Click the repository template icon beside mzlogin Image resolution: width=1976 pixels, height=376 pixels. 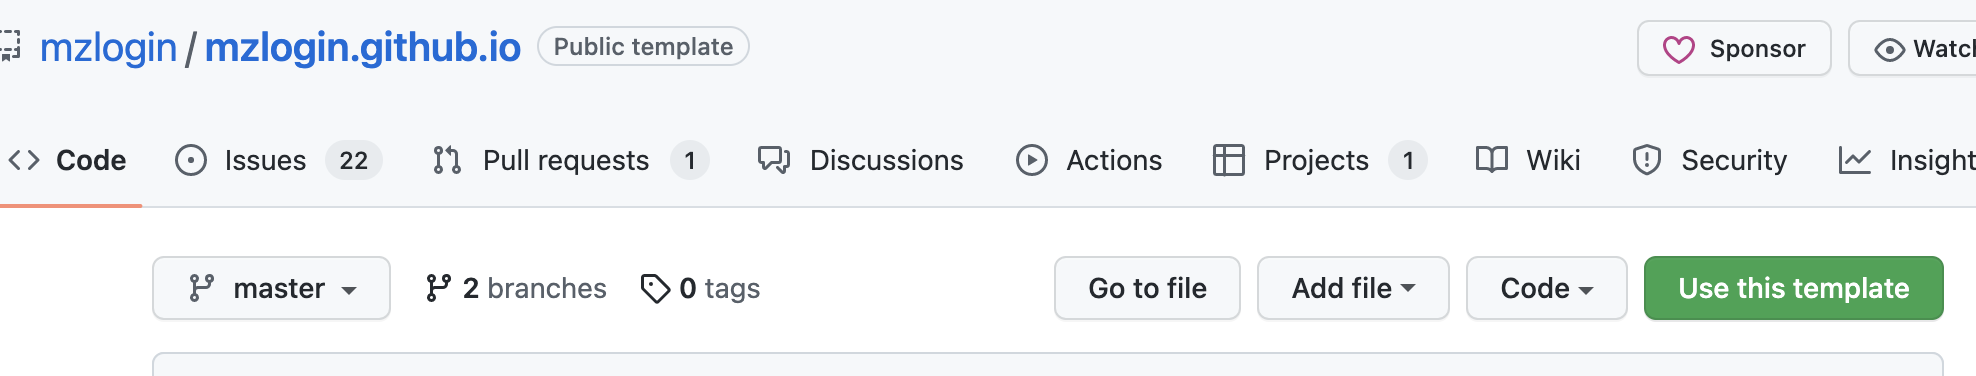pos(9,46)
